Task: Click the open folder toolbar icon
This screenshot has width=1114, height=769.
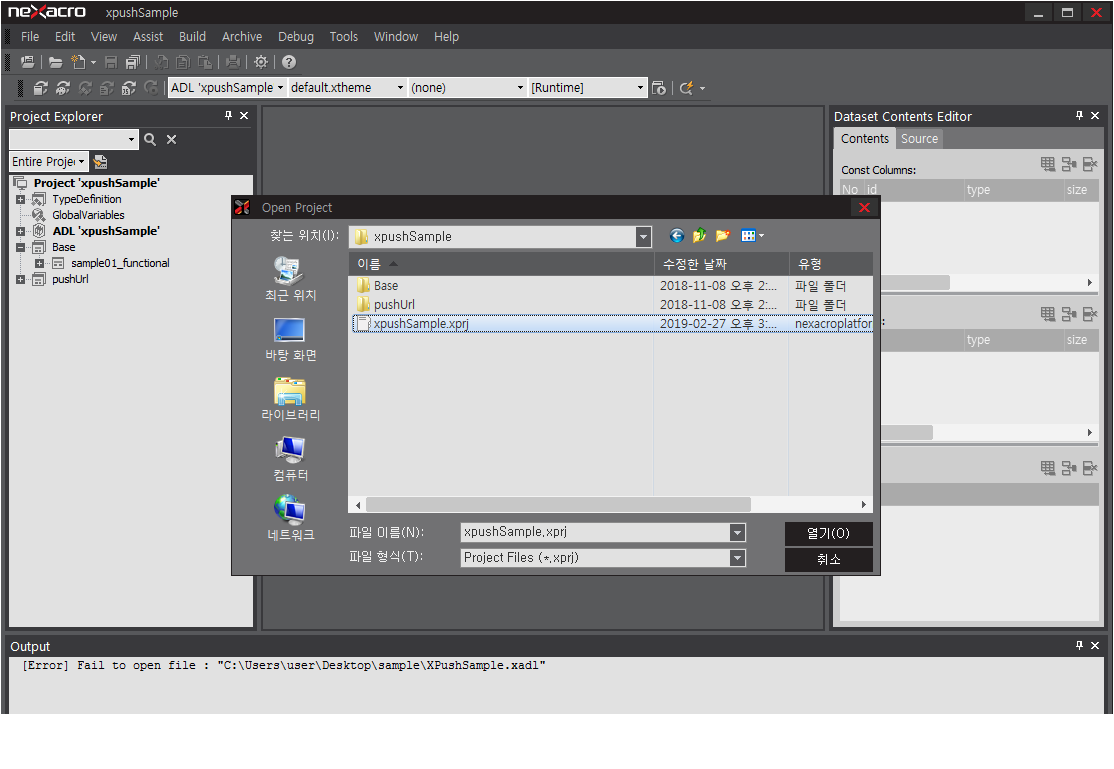Action: pyautogui.click(x=55, y=63)
